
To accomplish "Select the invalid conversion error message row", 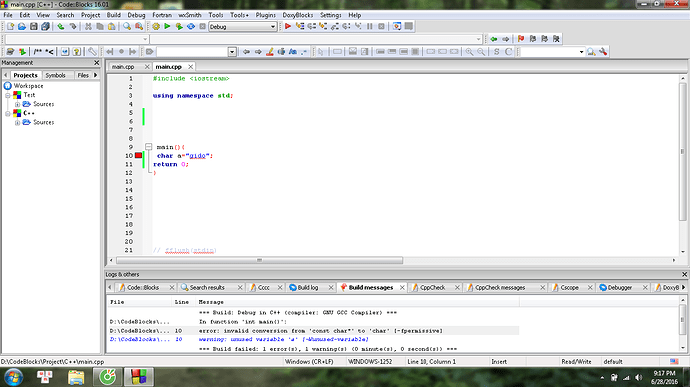I will click(x=313, y=331).
